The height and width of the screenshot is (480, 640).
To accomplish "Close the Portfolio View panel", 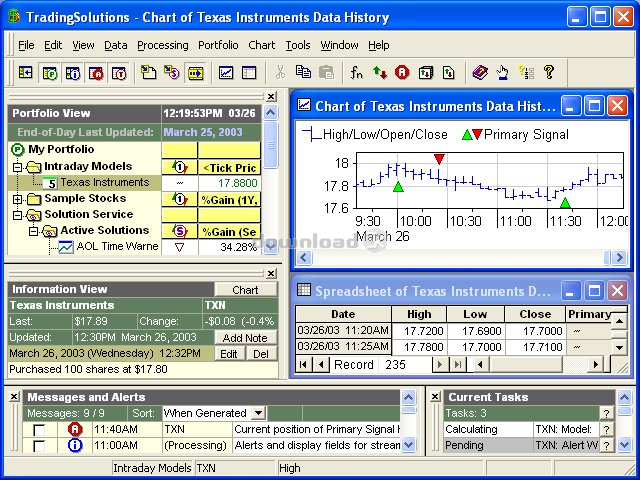I will pyautogui.click(x=271, y=97).
